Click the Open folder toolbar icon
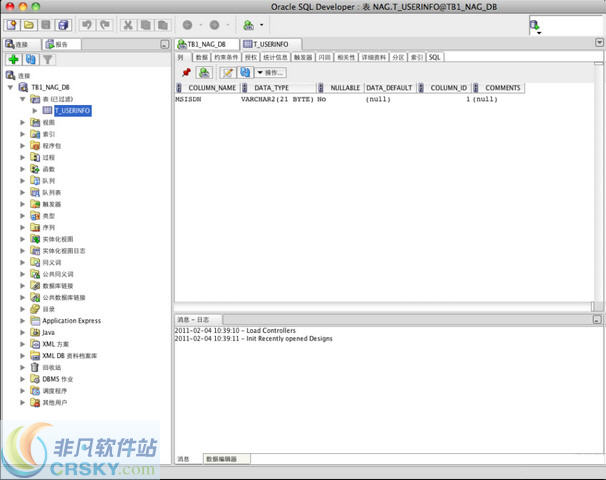606x480 pixels. point(29,25)
